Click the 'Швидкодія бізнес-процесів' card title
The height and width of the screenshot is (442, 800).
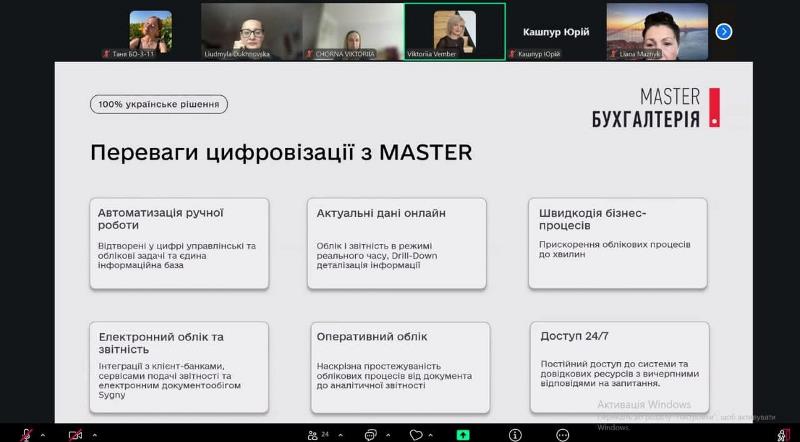click(593, 219)
